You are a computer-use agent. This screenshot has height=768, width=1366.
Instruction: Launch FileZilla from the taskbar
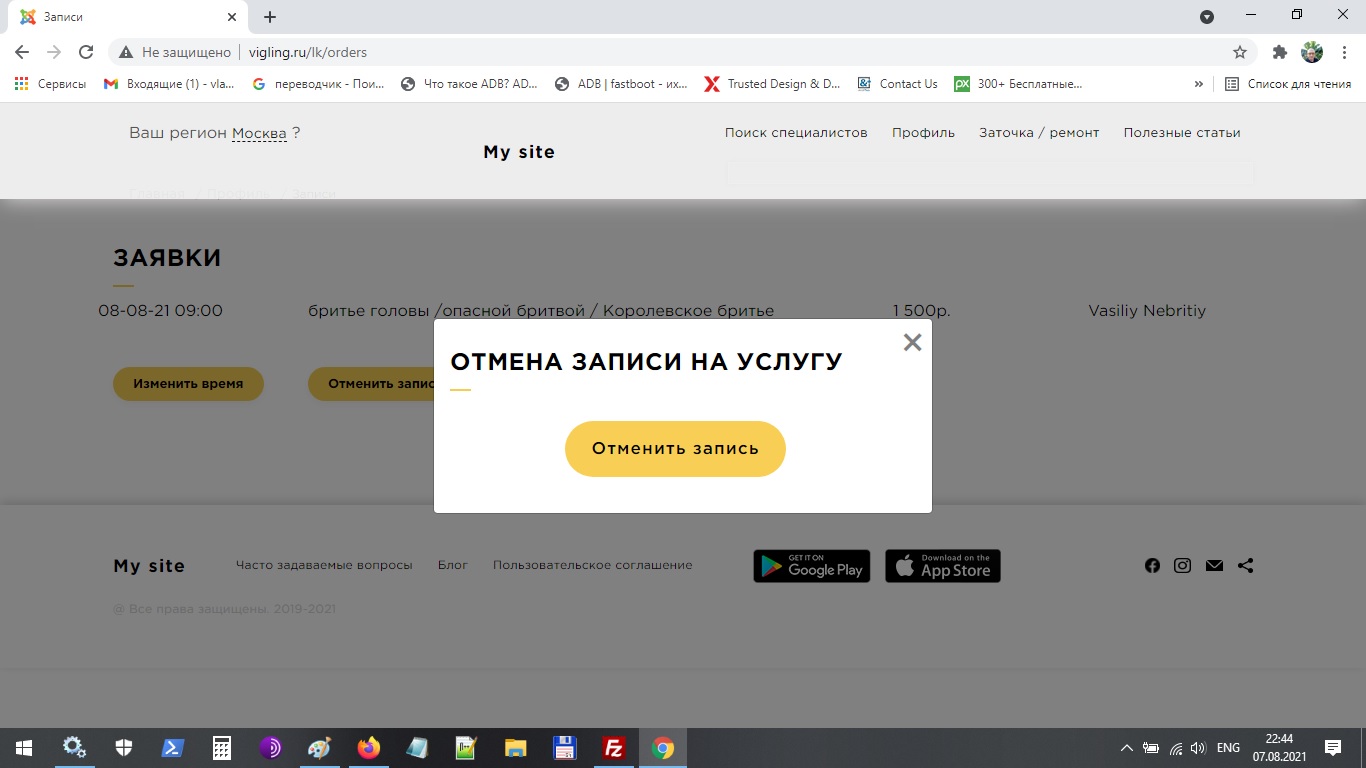613,747
